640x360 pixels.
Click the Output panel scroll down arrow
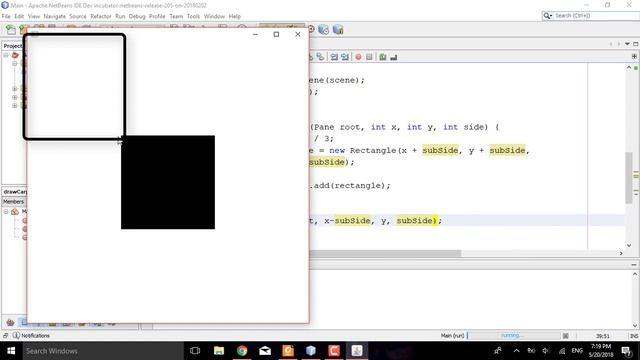coord(635,326)
